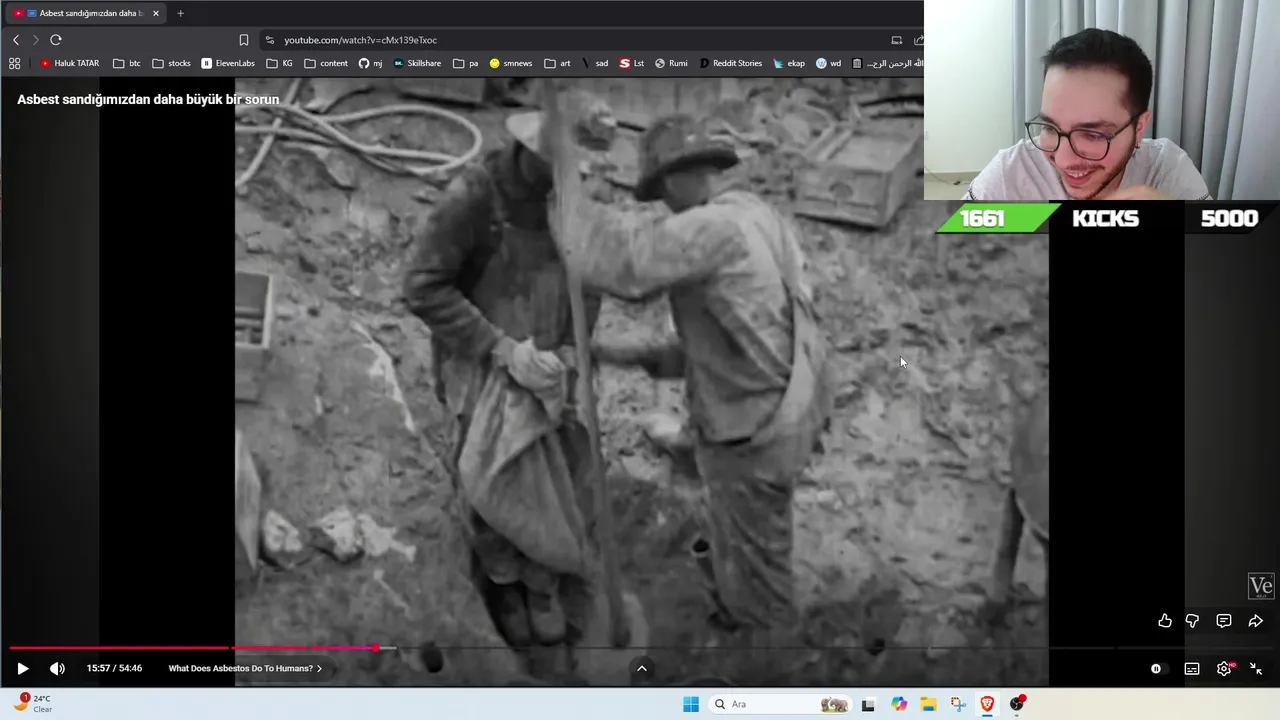The height and width of the screenshot is (720, 1280).
Task: Open the ekap bookmark
Action: 789,63
